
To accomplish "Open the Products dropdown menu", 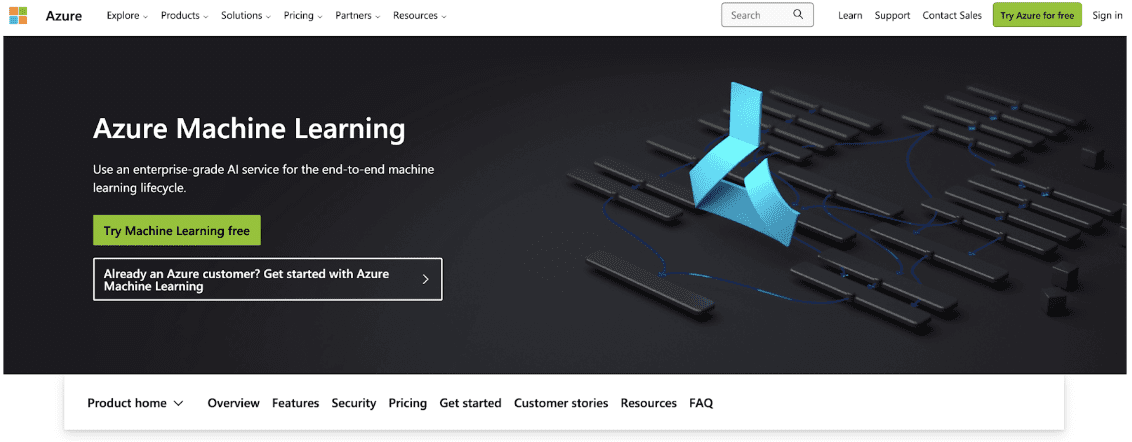I will [x=185, y=16].
